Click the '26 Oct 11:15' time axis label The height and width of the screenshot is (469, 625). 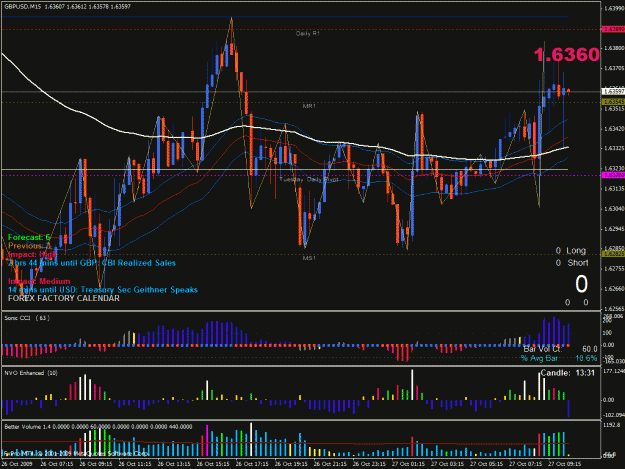tap(135, 464)
